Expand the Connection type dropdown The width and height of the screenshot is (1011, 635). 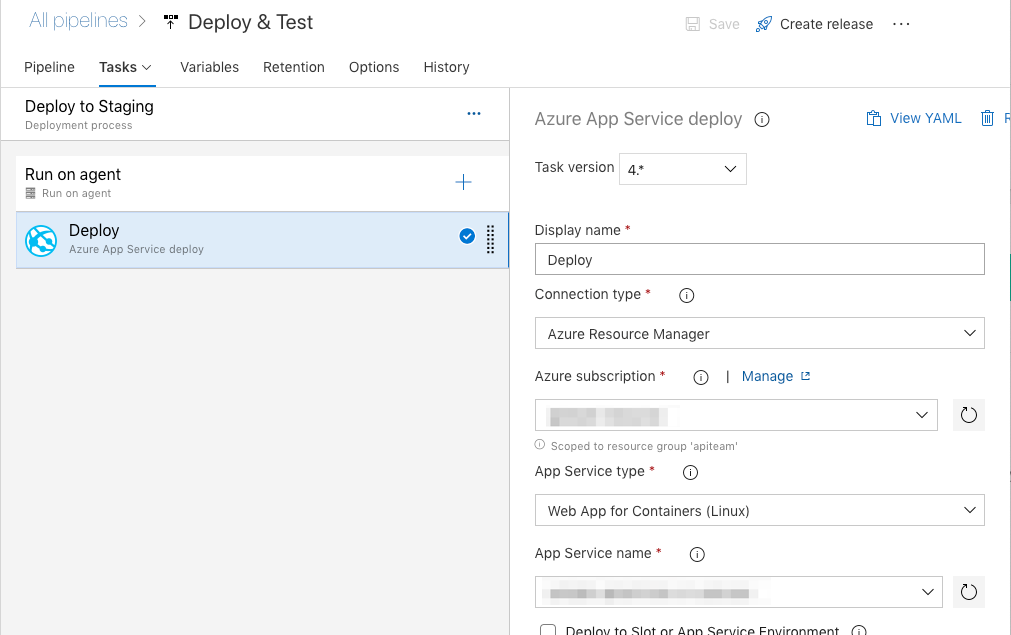tap(759, 333)
